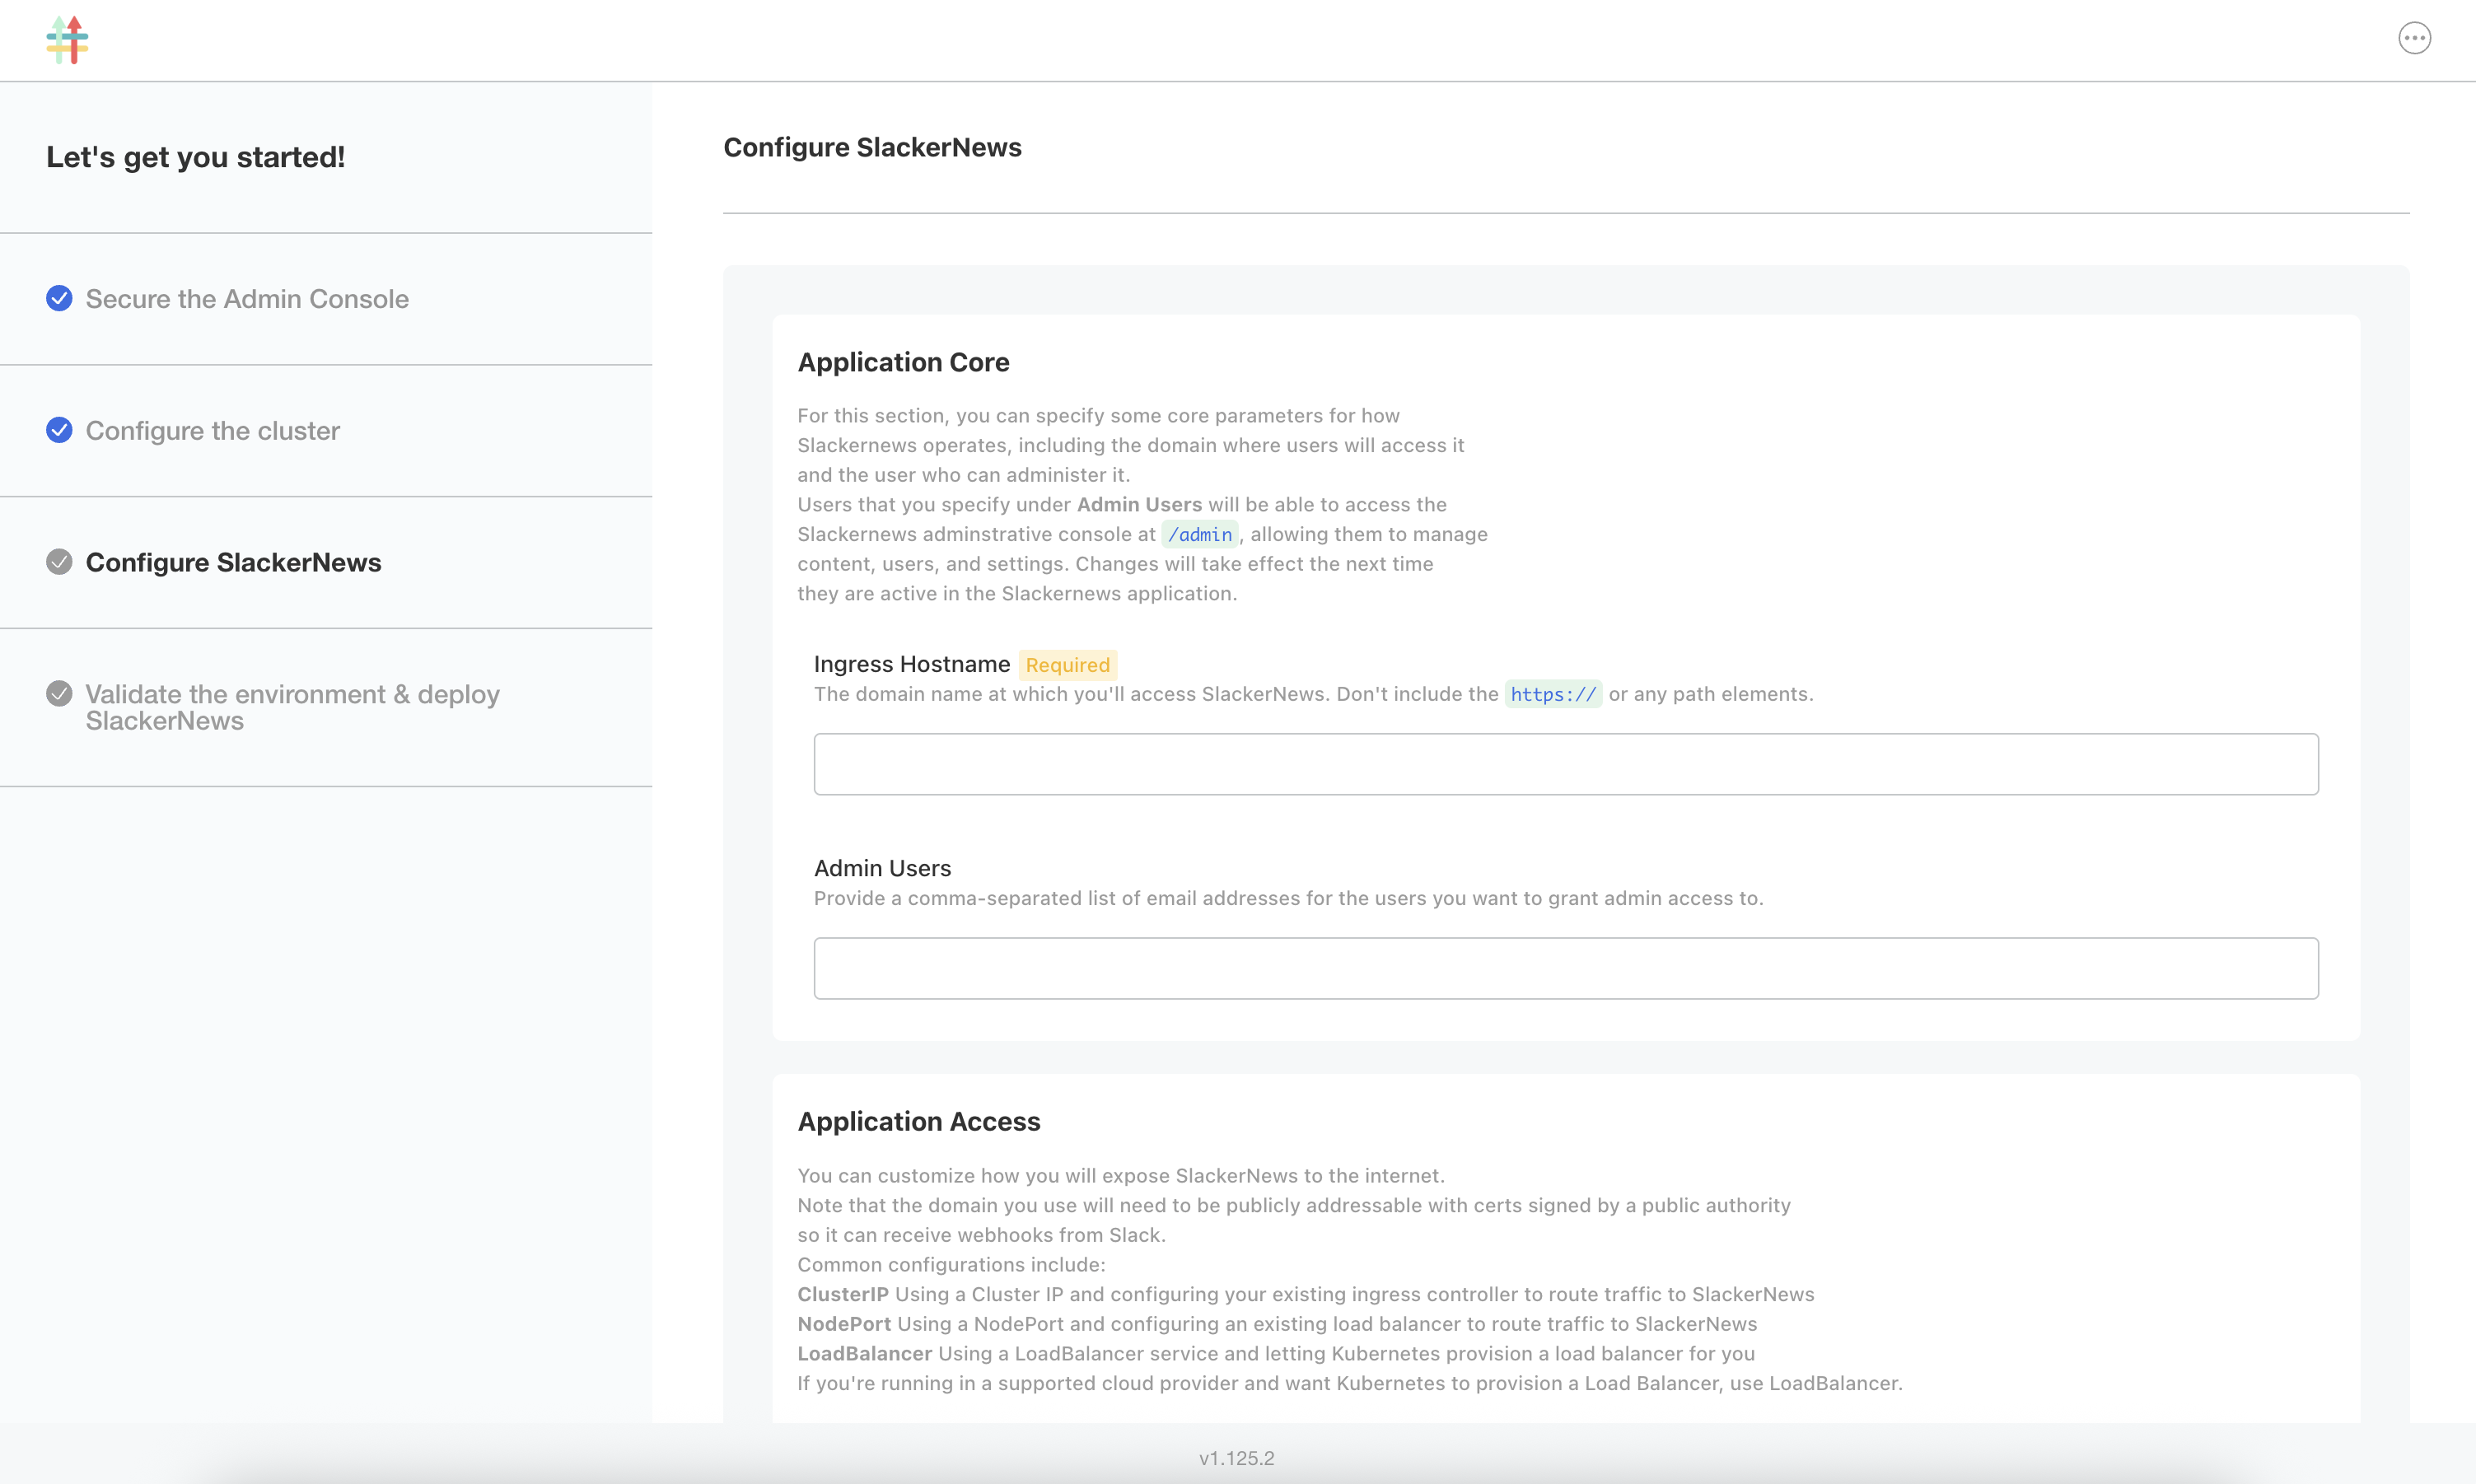Click the /admin inline code badge
Screen dimensions: 2476x1484
tap(1201, 534)
